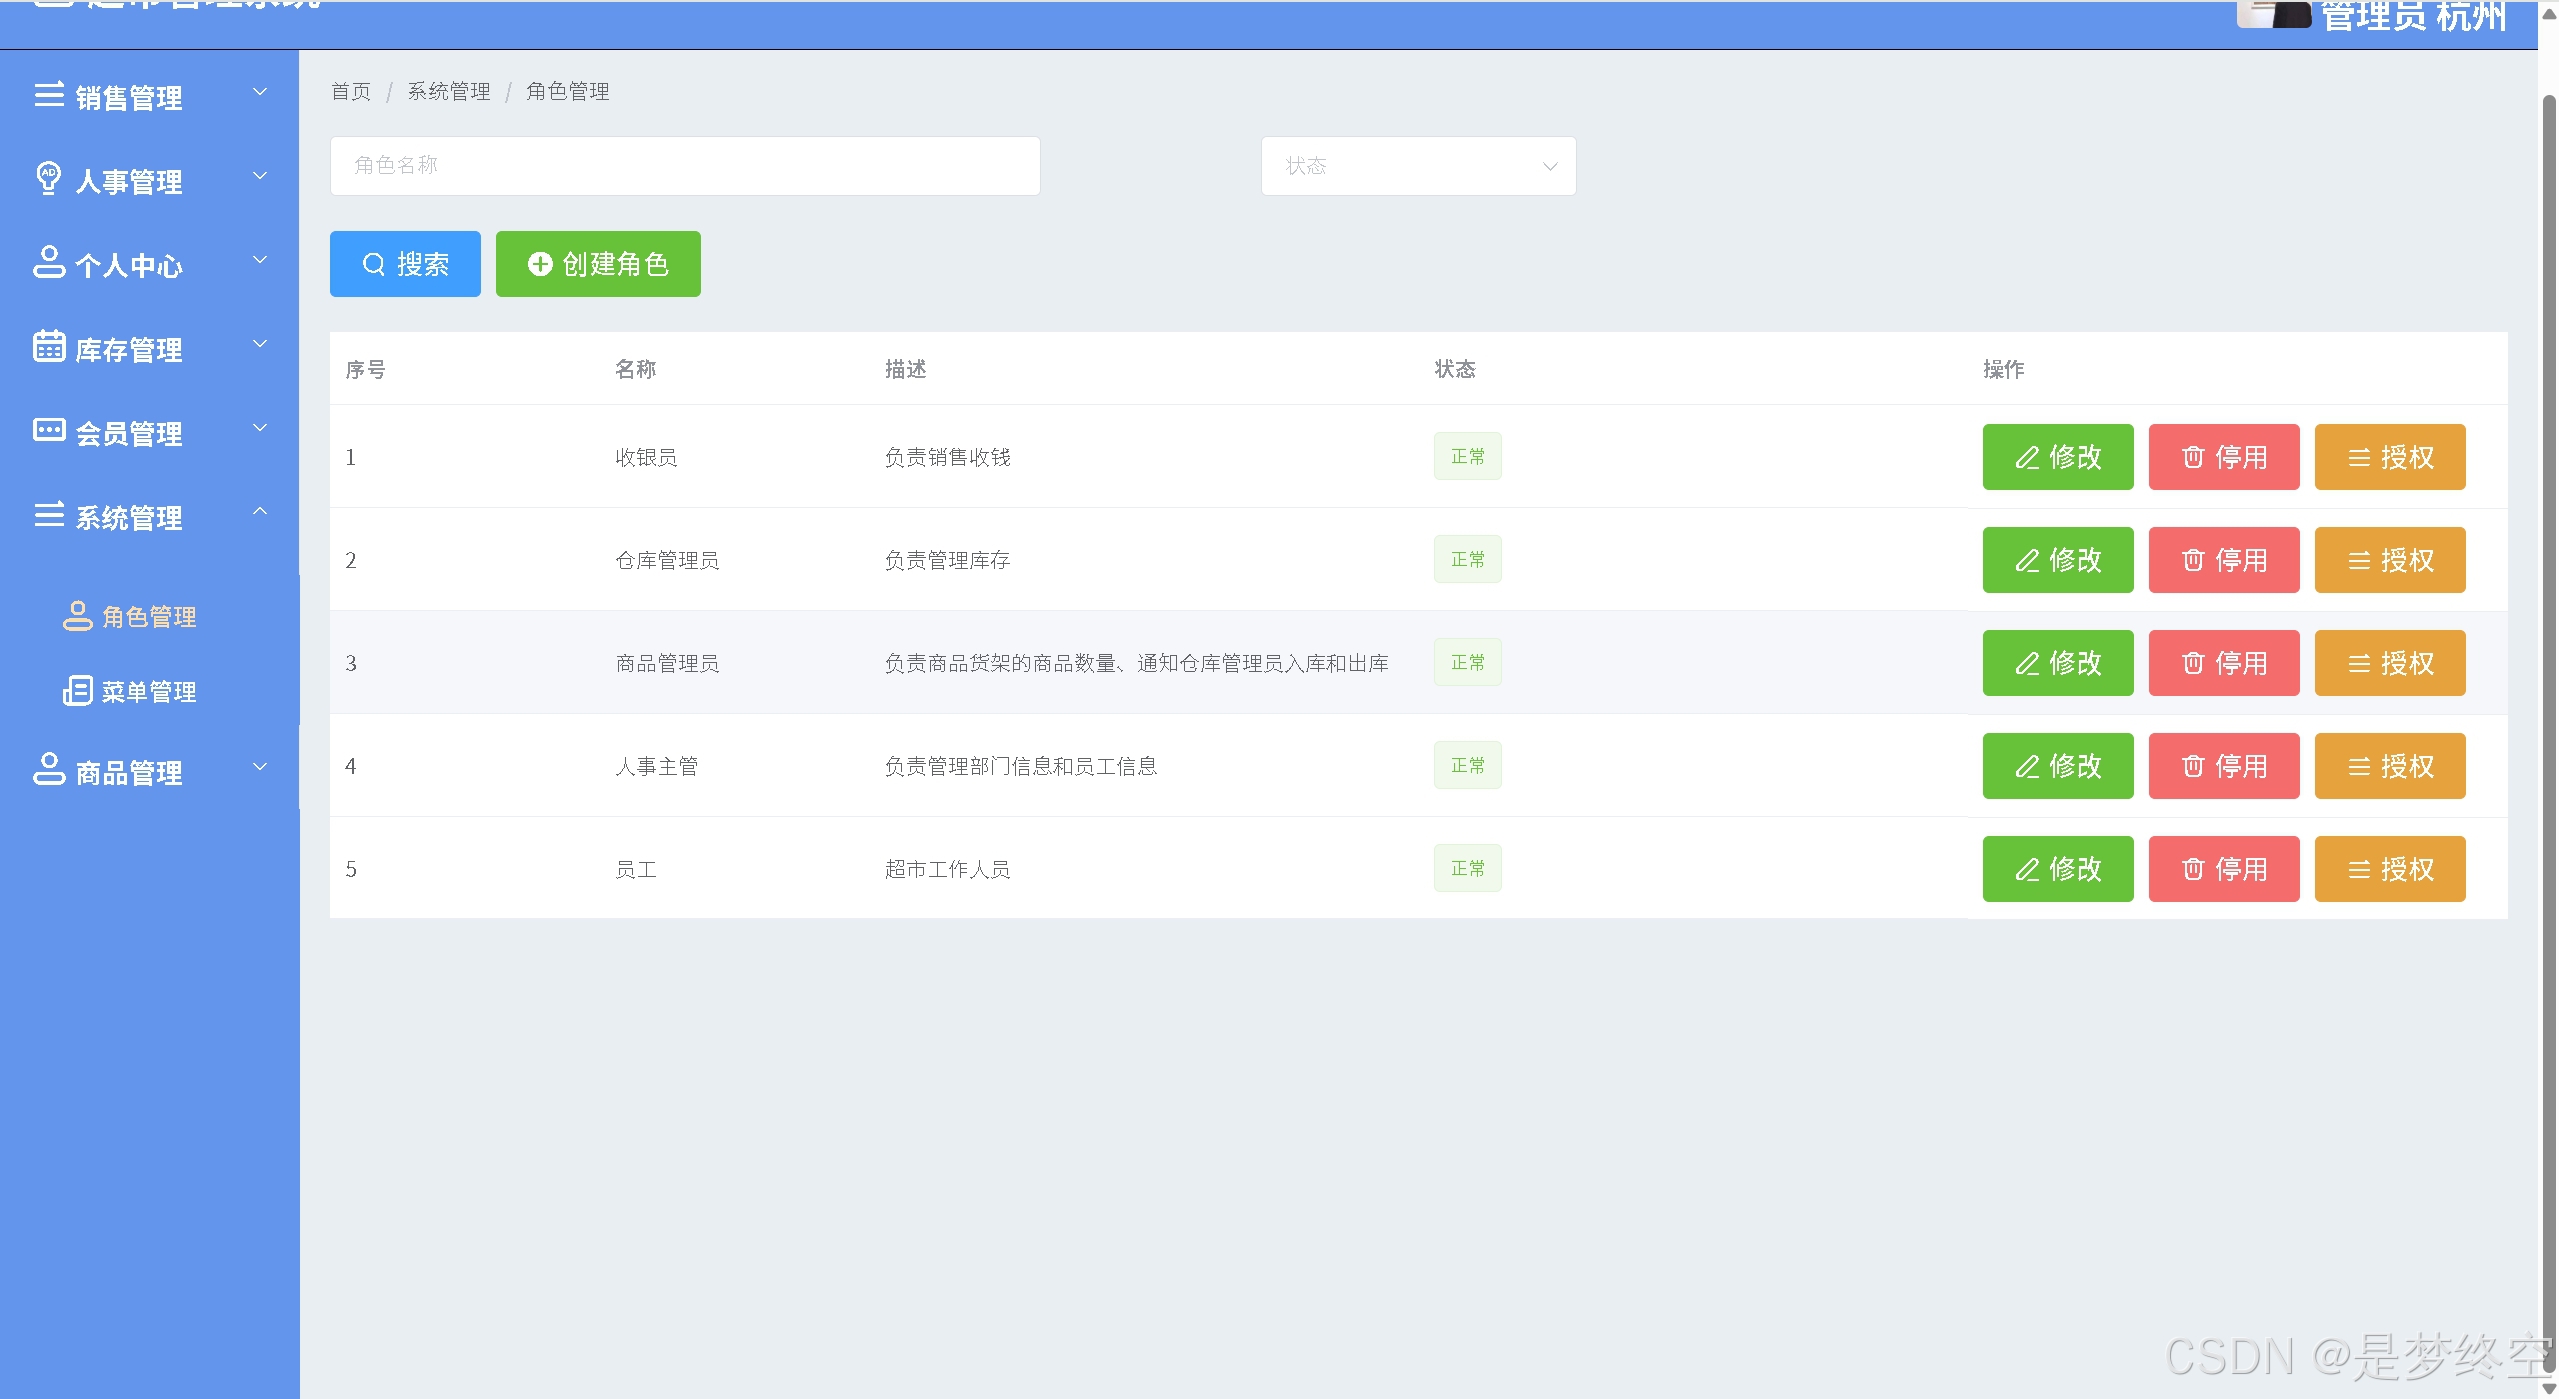Focus the 角色名称 search input field
The height and width of the screenshot is (1399, 2559).
pyautogui.click(x=685, y=166)
